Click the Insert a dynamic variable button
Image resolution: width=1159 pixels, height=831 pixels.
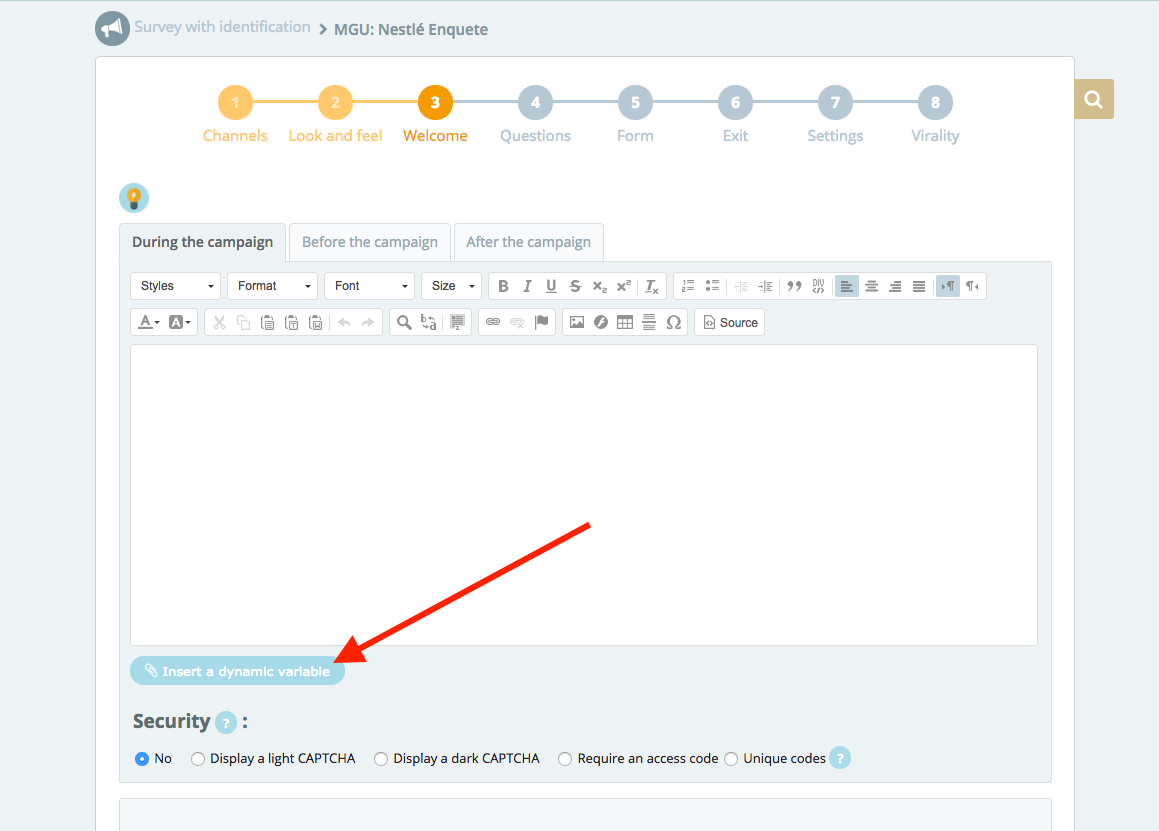click(237, 671)
